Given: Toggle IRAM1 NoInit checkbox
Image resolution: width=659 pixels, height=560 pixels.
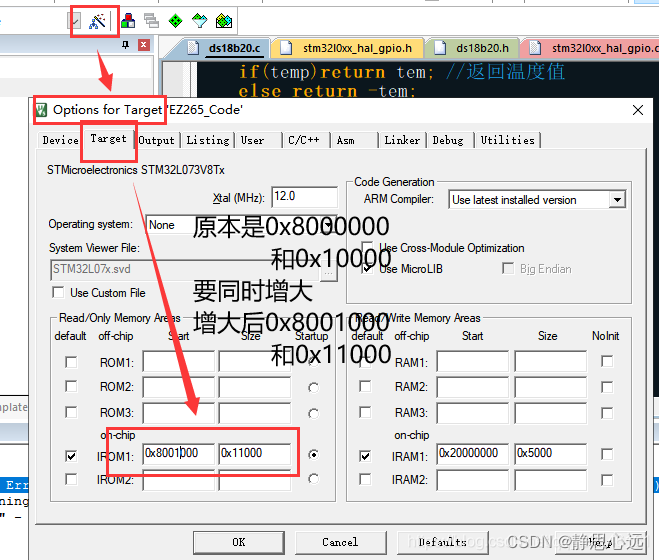Looking at the screenshot, I should click(607, 454).
